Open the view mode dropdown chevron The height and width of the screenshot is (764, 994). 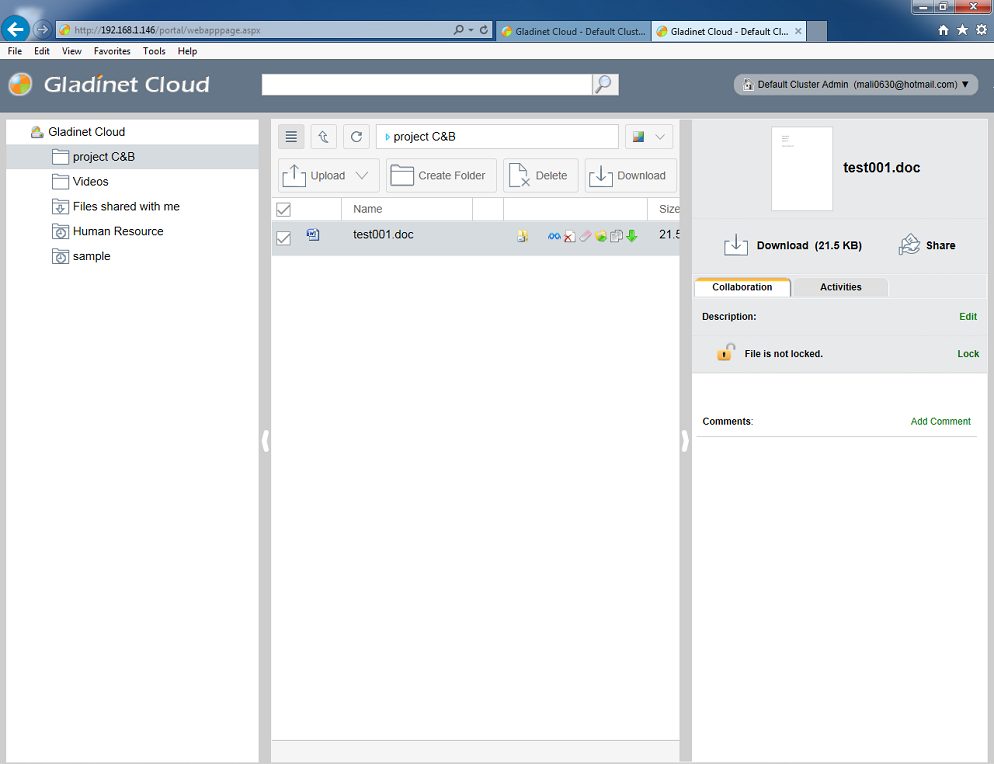coord(660,136)
